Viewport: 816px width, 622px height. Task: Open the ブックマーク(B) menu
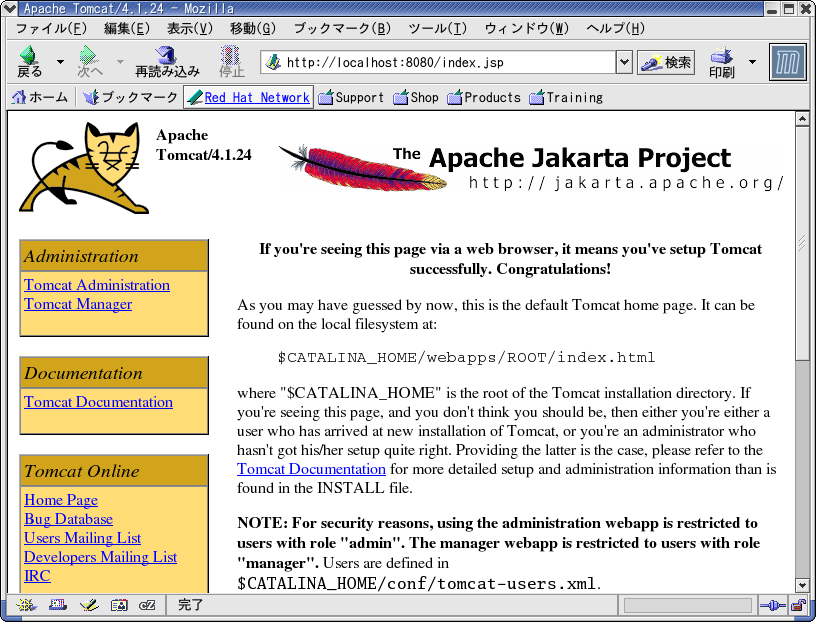342,28
